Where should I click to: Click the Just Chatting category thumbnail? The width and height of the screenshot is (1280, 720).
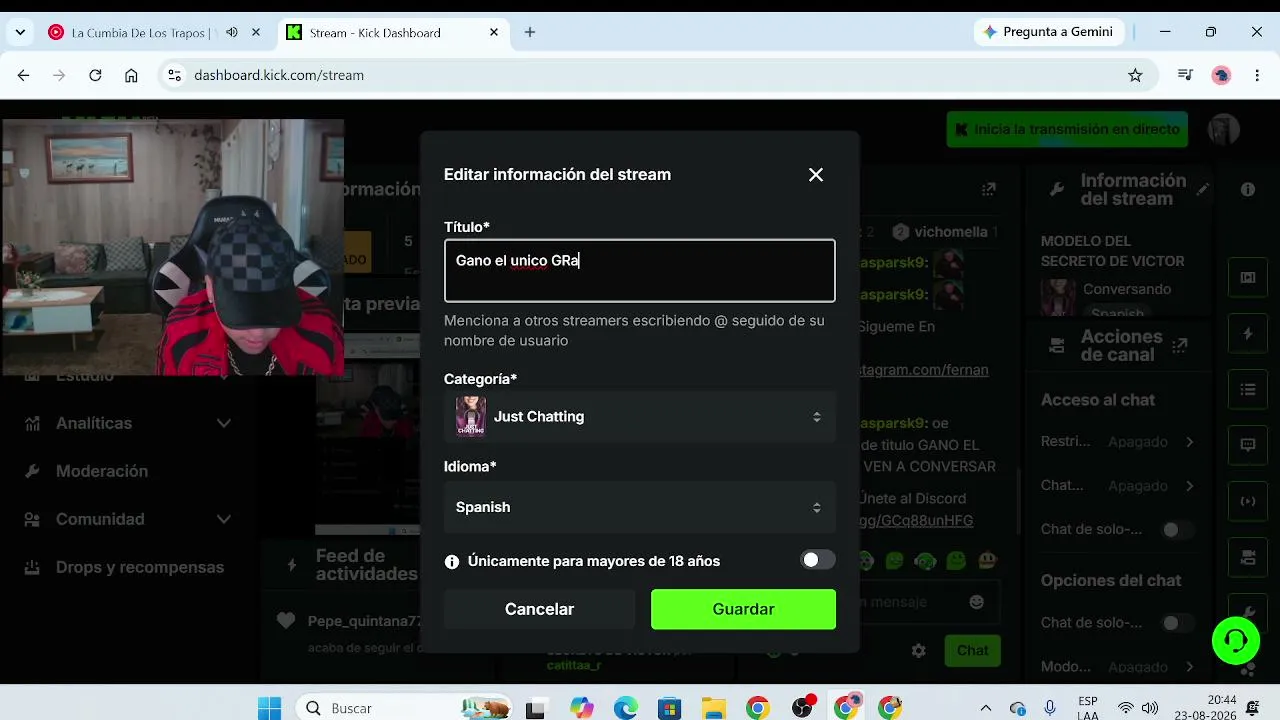click(471, 417)
